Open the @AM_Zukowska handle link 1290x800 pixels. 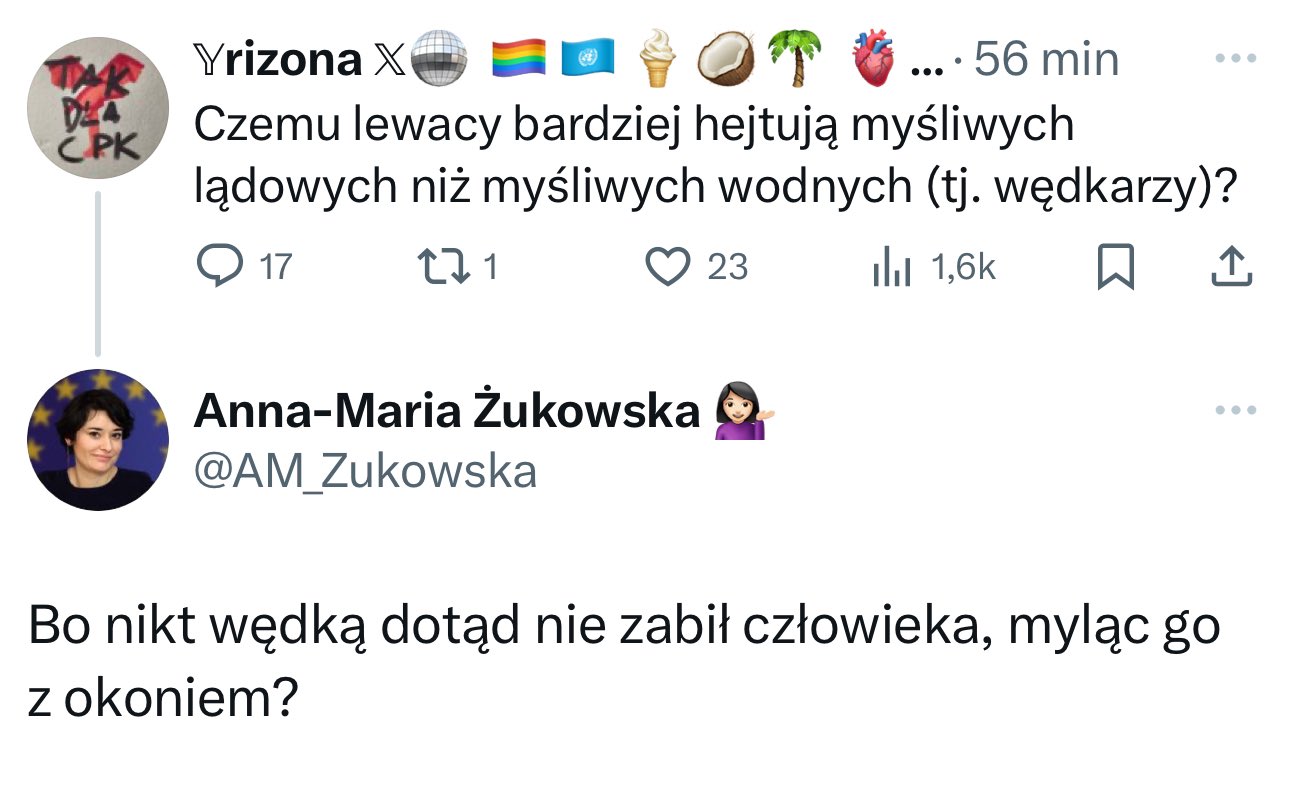pyautogui.click(x=365, y=472)
